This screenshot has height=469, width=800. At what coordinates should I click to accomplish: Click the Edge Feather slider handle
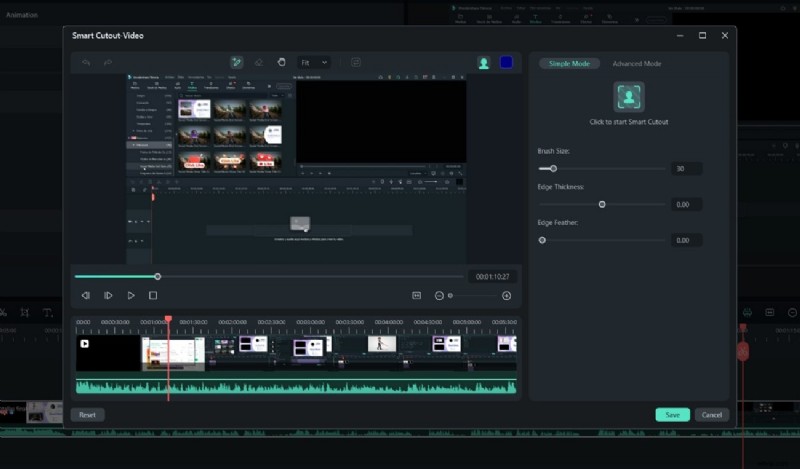(x=542, y=240)
